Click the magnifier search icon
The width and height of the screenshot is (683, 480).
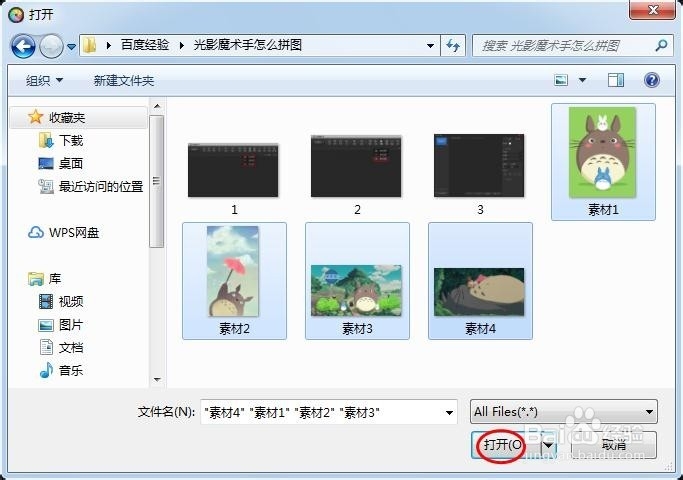662,45
